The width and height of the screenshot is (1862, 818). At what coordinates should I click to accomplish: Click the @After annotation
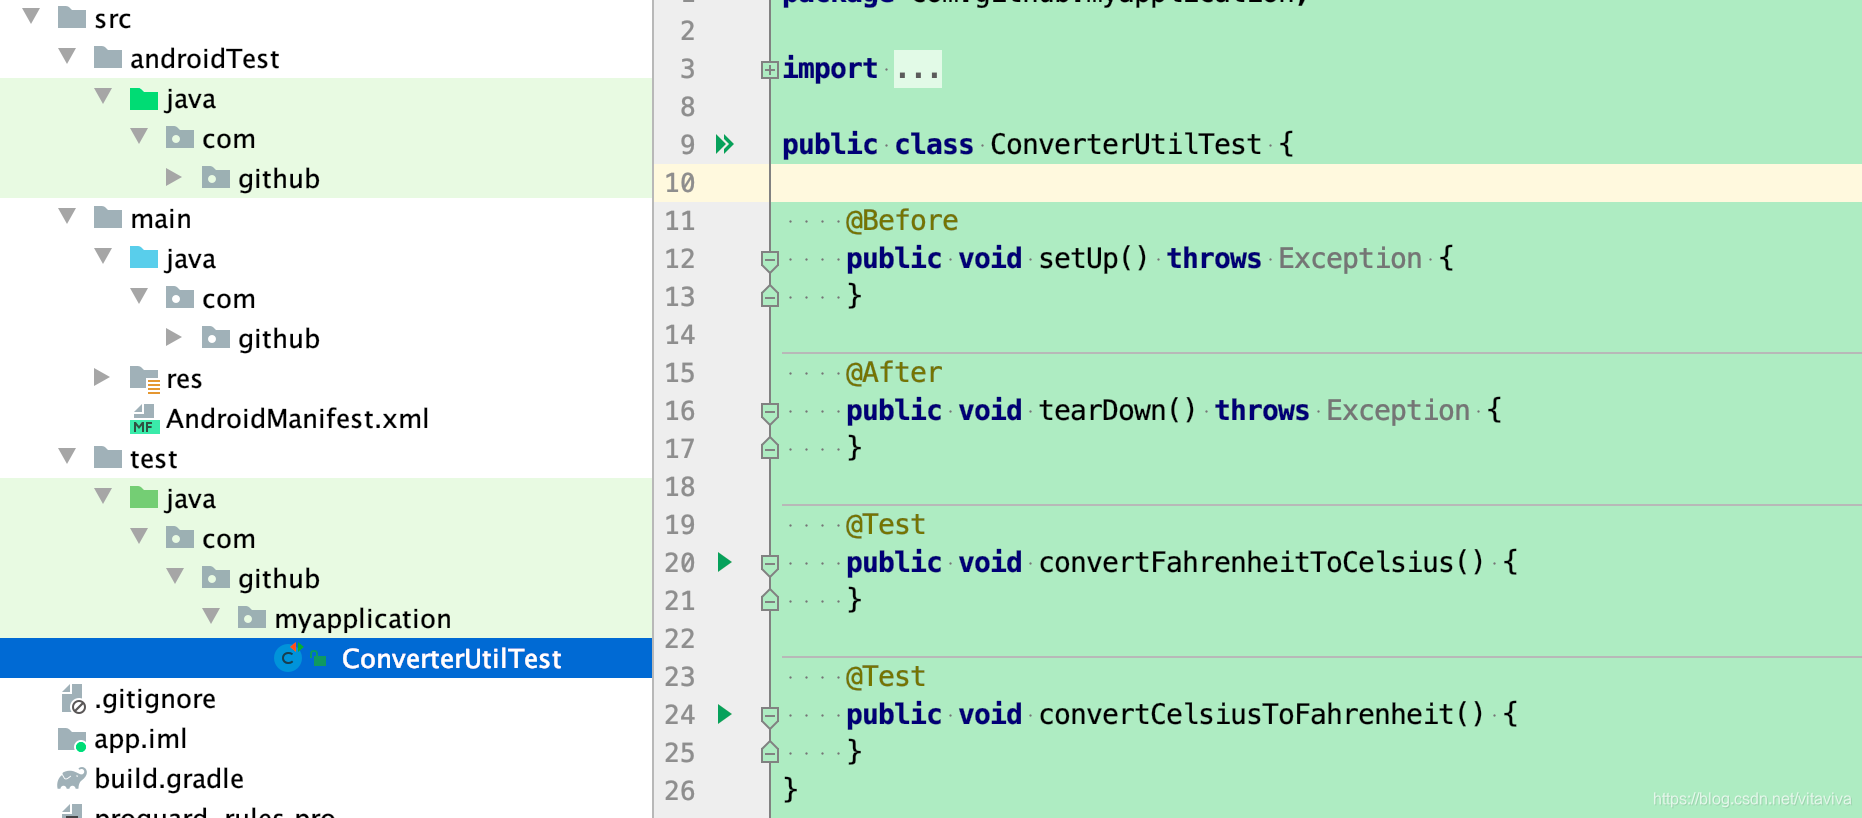[894, 372]
